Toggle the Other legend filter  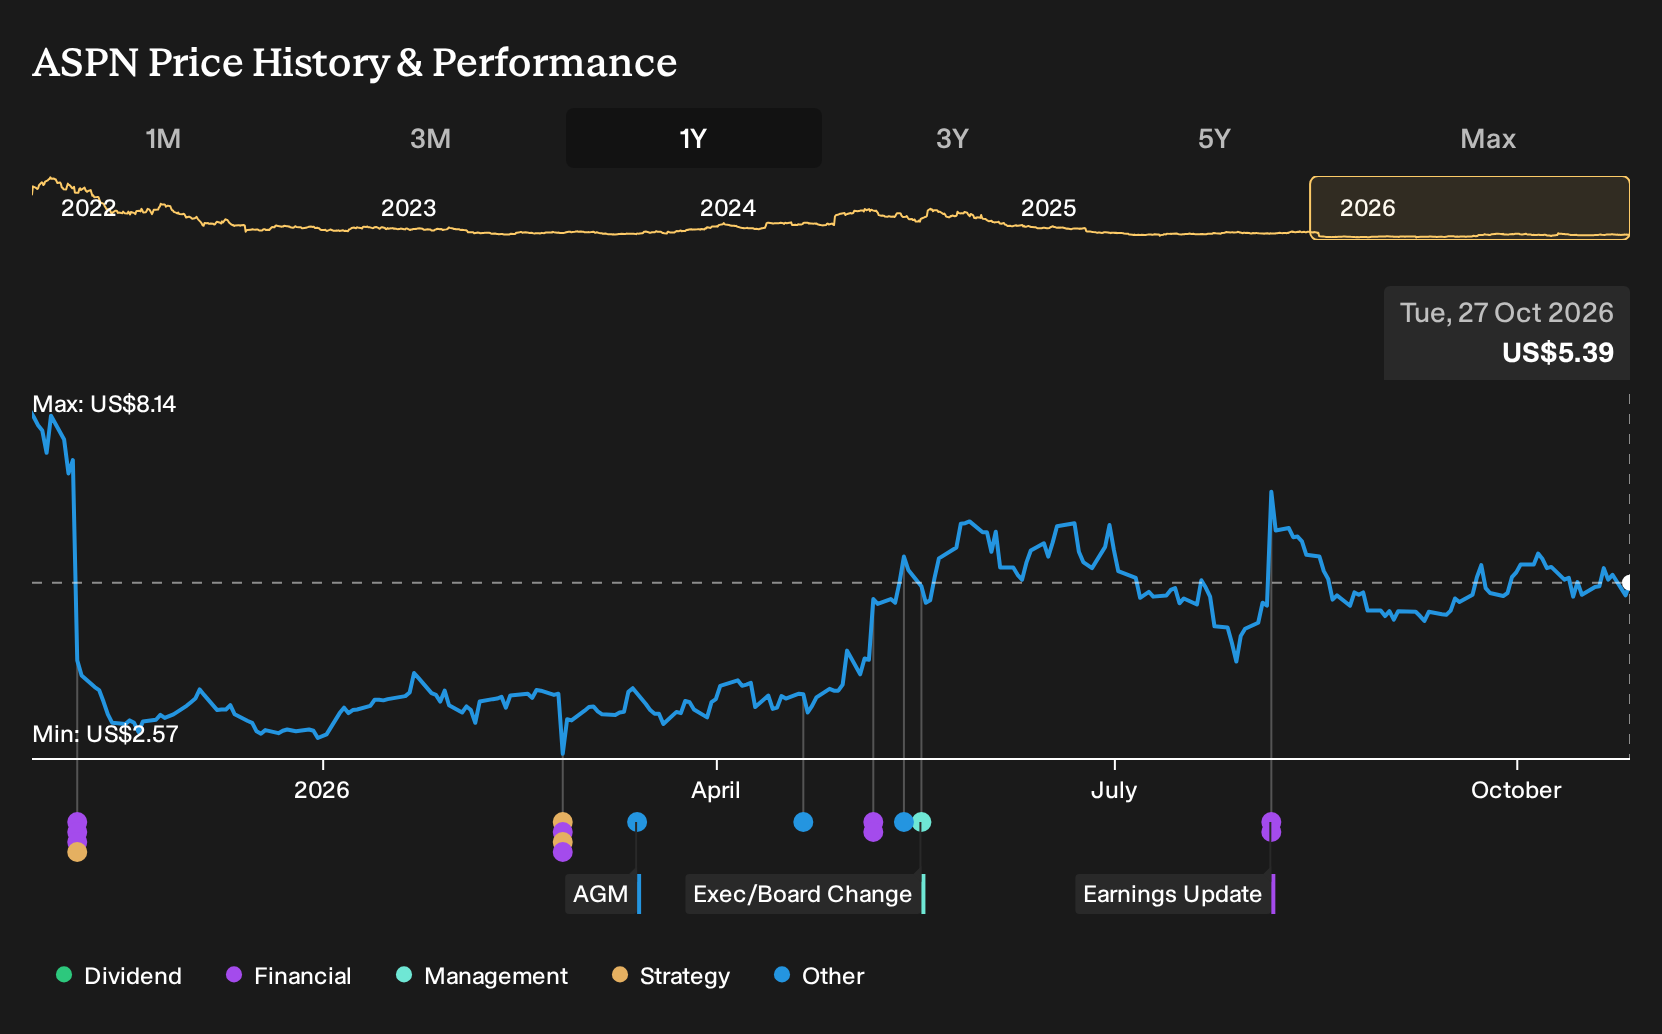tap(819, 975)
